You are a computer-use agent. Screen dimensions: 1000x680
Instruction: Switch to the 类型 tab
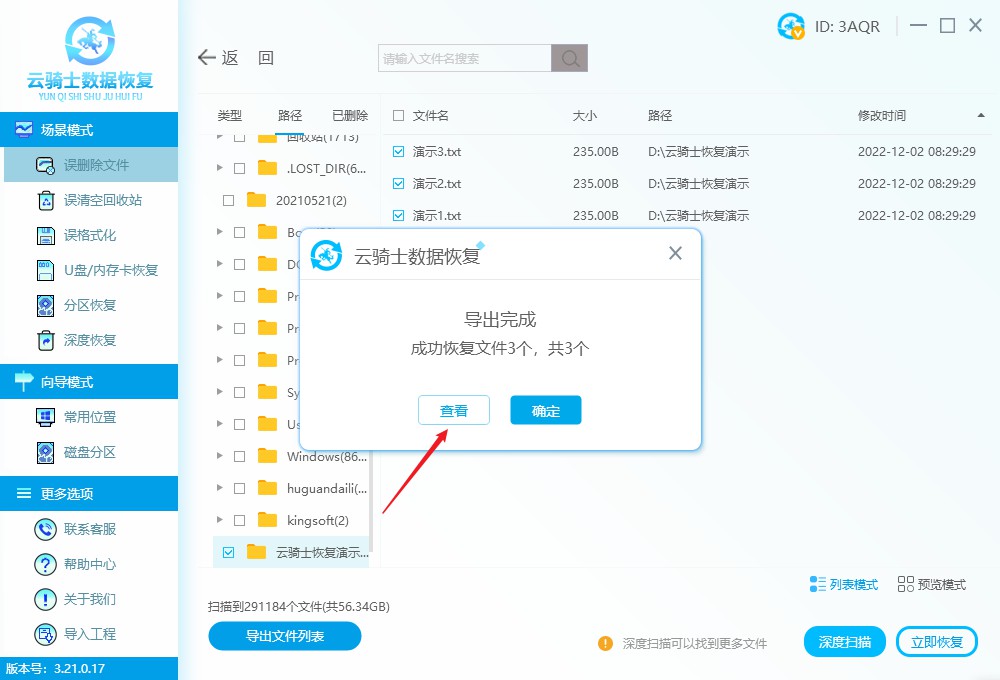[230, 116]
